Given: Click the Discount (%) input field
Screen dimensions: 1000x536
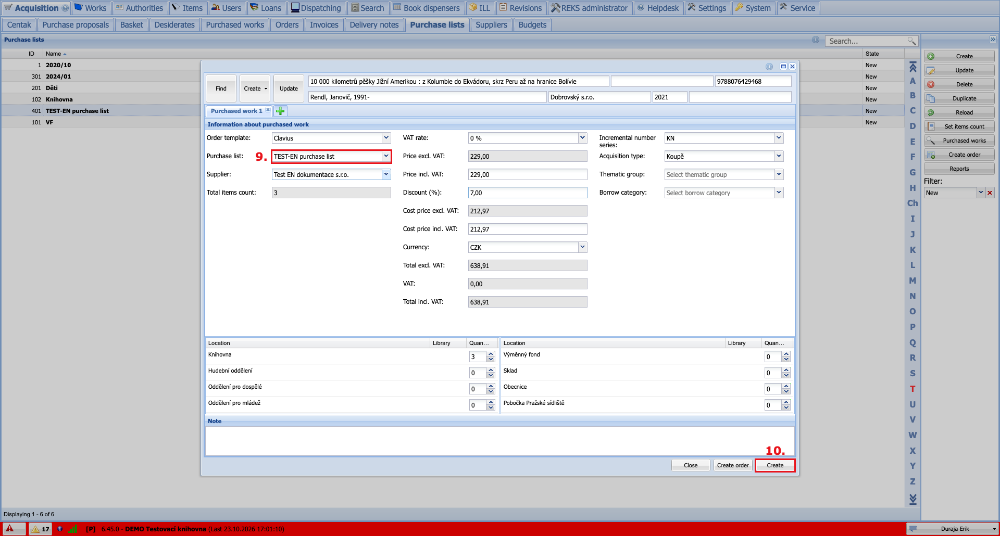Looking at the screenshot, I should (x=527, y=192).
